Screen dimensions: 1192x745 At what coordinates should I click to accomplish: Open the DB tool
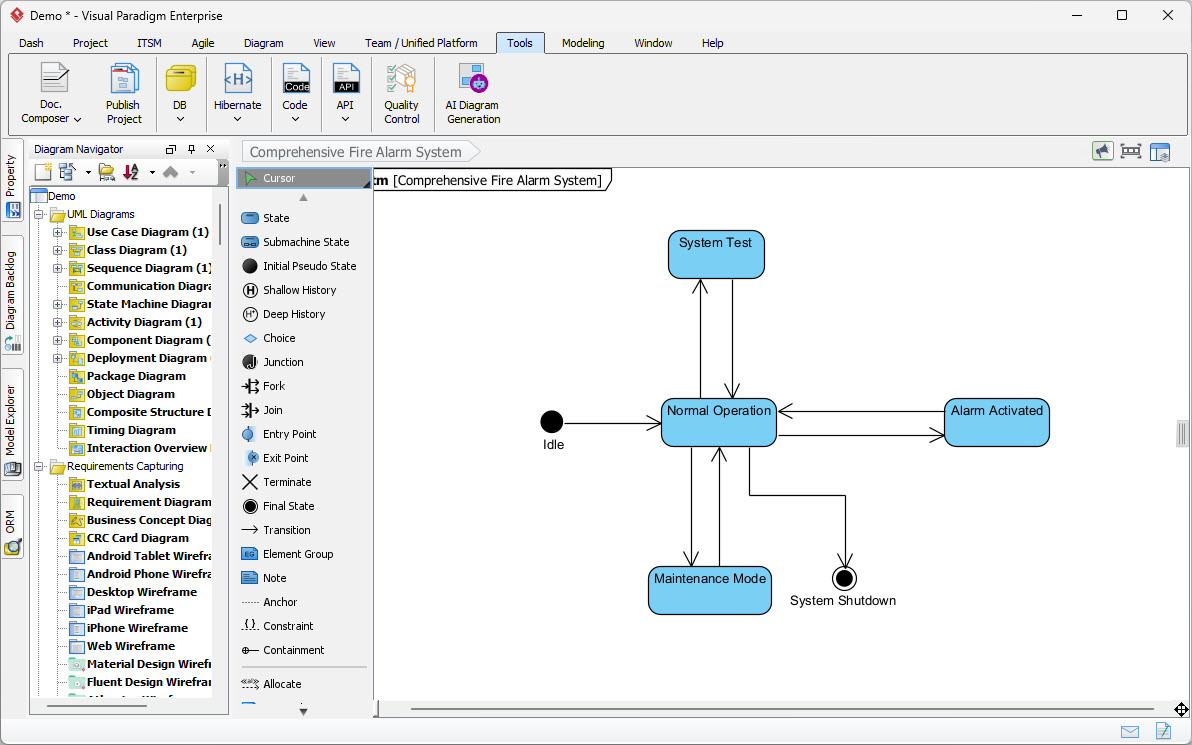click(180, 94)
